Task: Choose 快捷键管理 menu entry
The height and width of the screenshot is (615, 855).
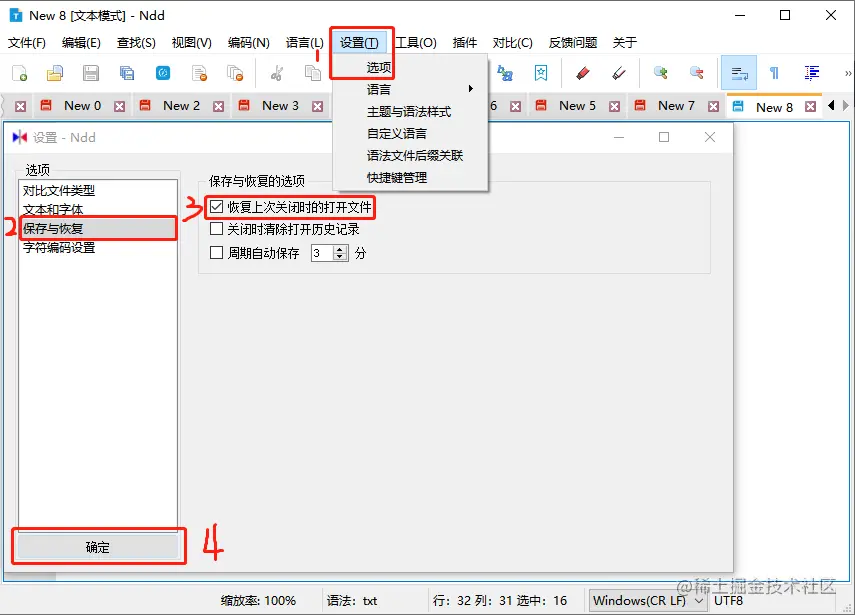Action: 410,177
